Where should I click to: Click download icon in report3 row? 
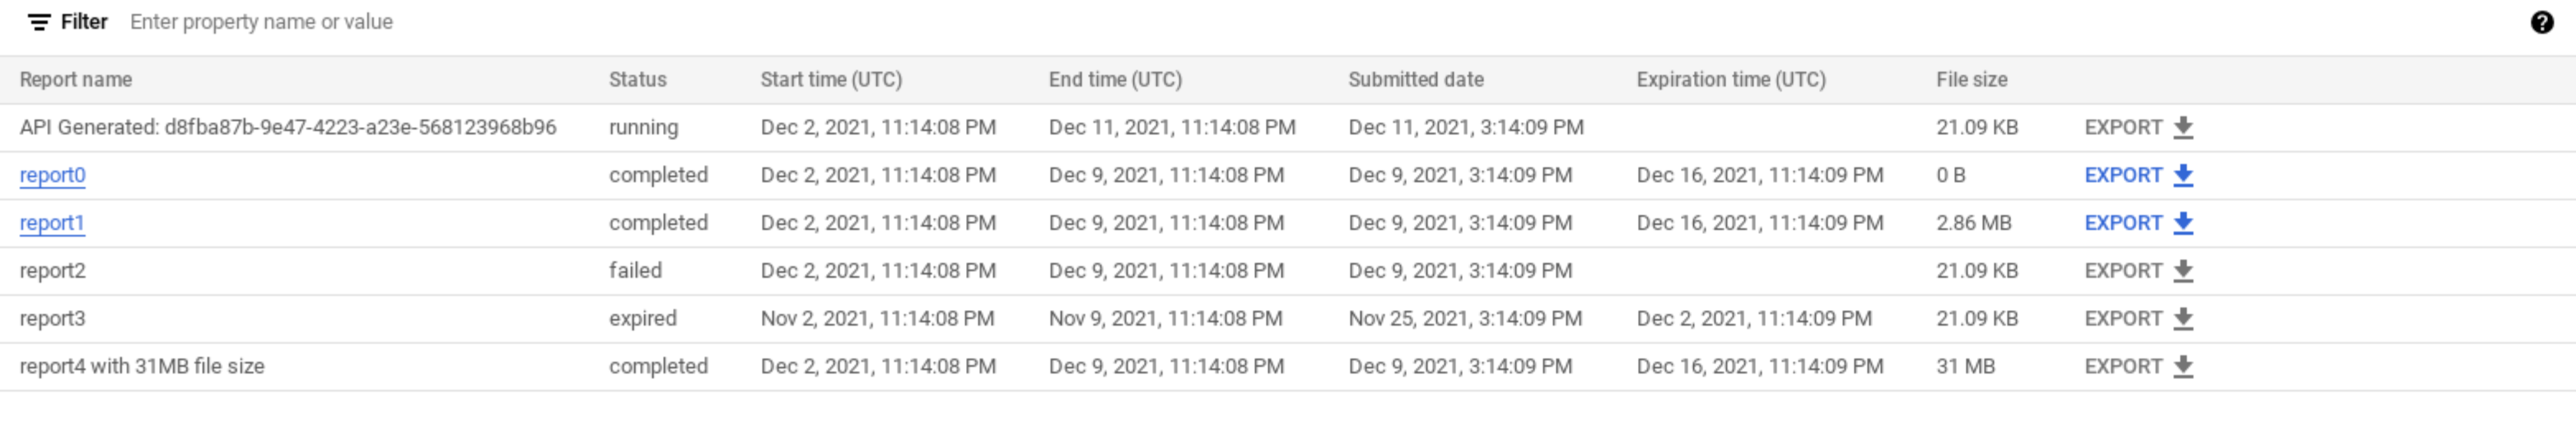[x=2183, y=319]
